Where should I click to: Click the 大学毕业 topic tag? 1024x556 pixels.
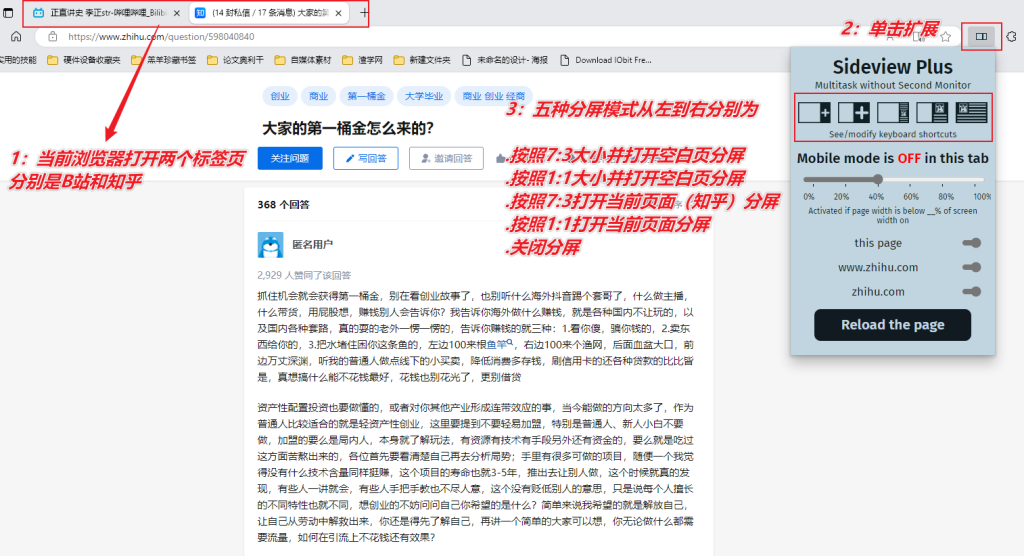[423, 96]
